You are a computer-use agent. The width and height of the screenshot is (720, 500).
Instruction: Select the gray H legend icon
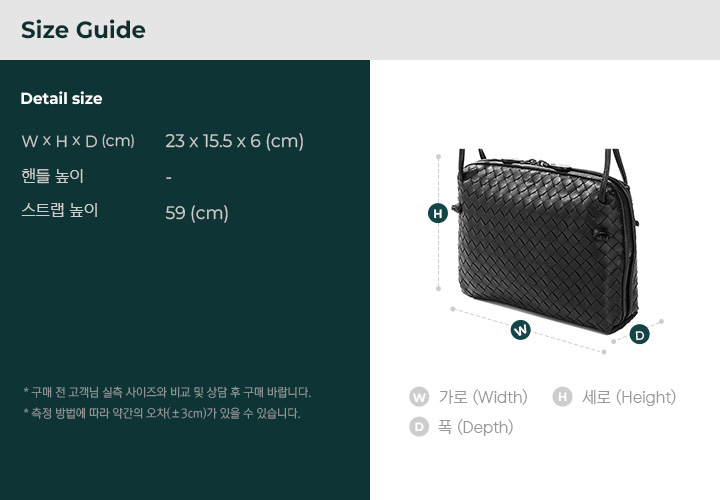[x=562, y=397]
